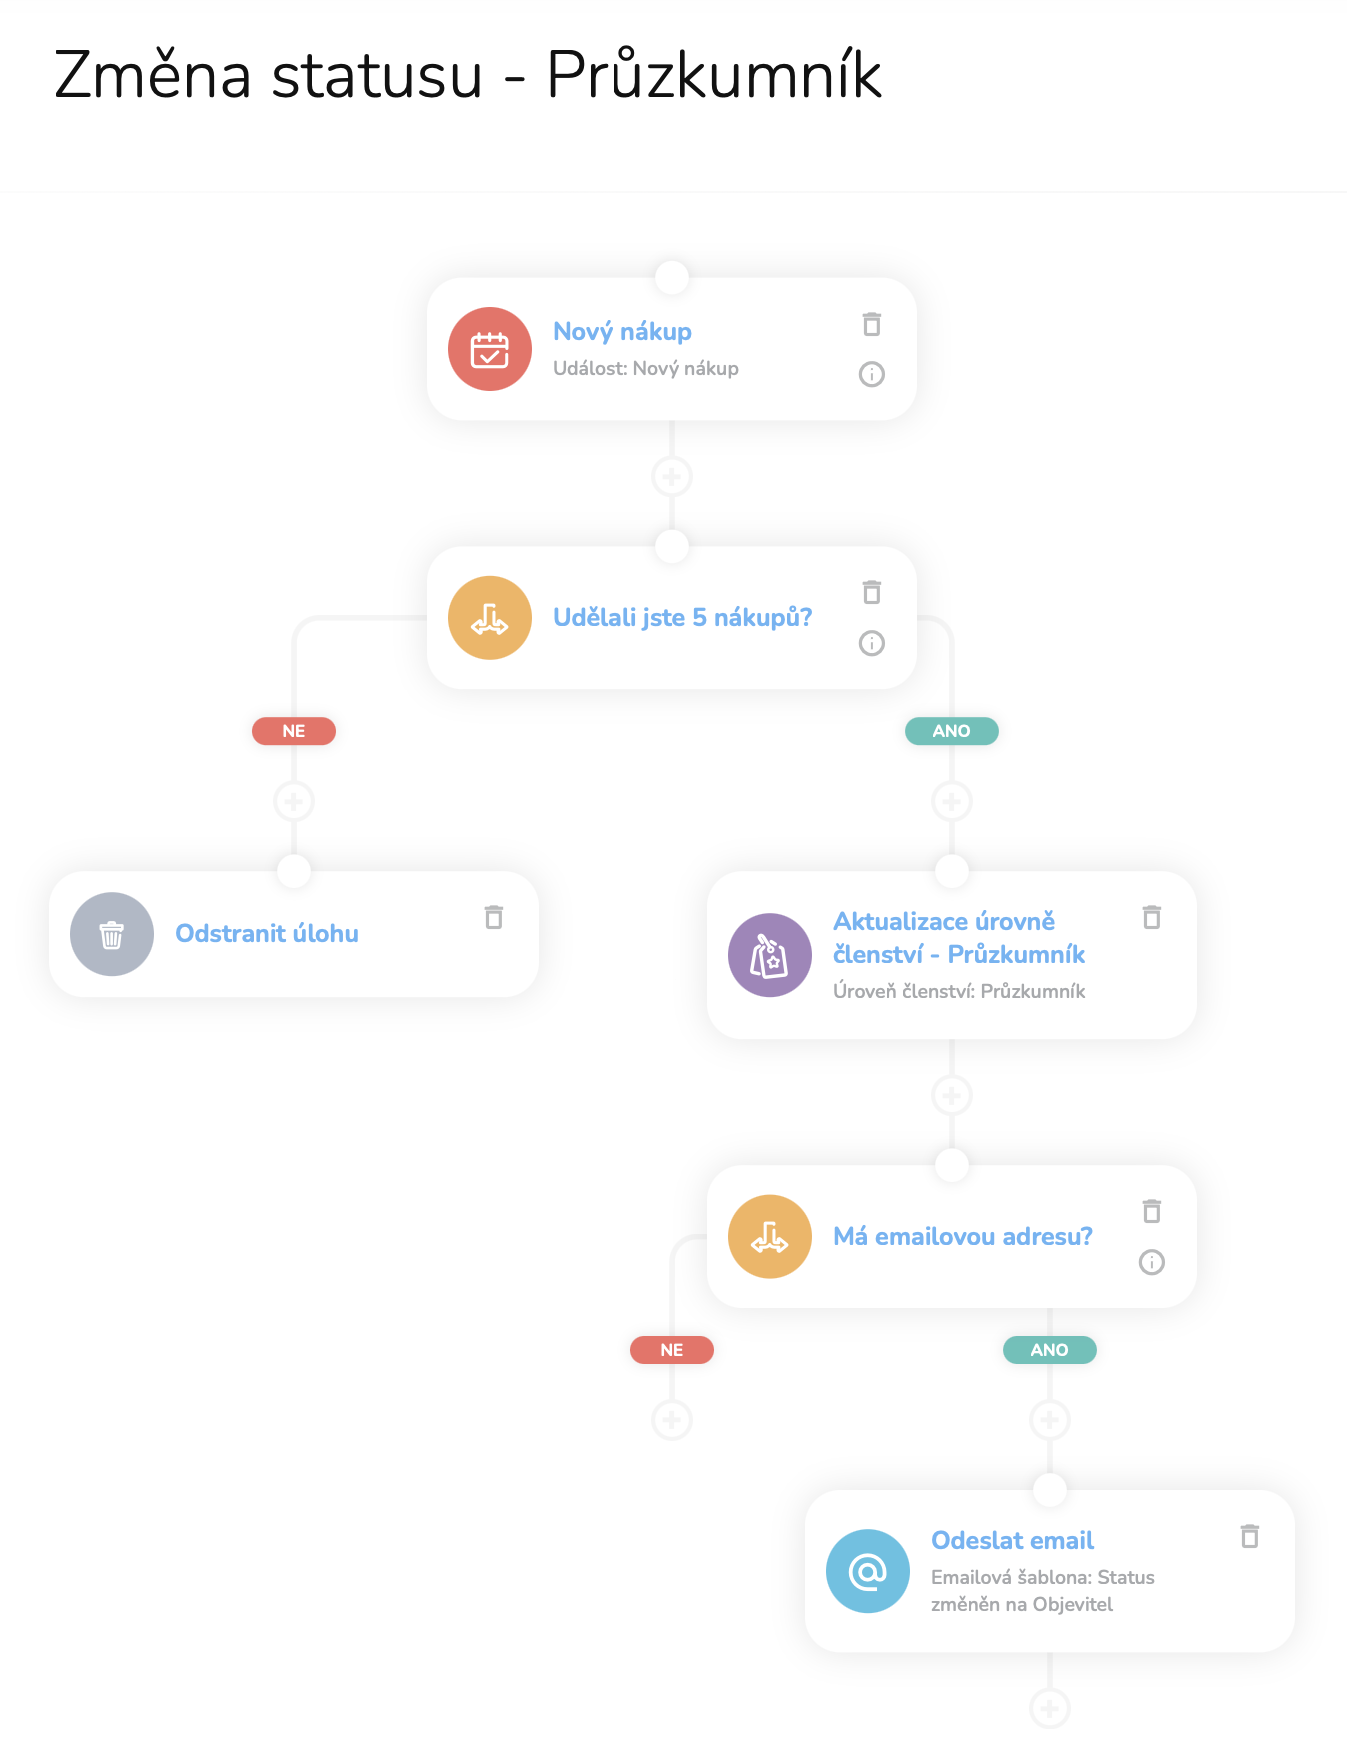
Task: Delete the Nový nákup node via trash icon
Action: click(x=872, y=324)
